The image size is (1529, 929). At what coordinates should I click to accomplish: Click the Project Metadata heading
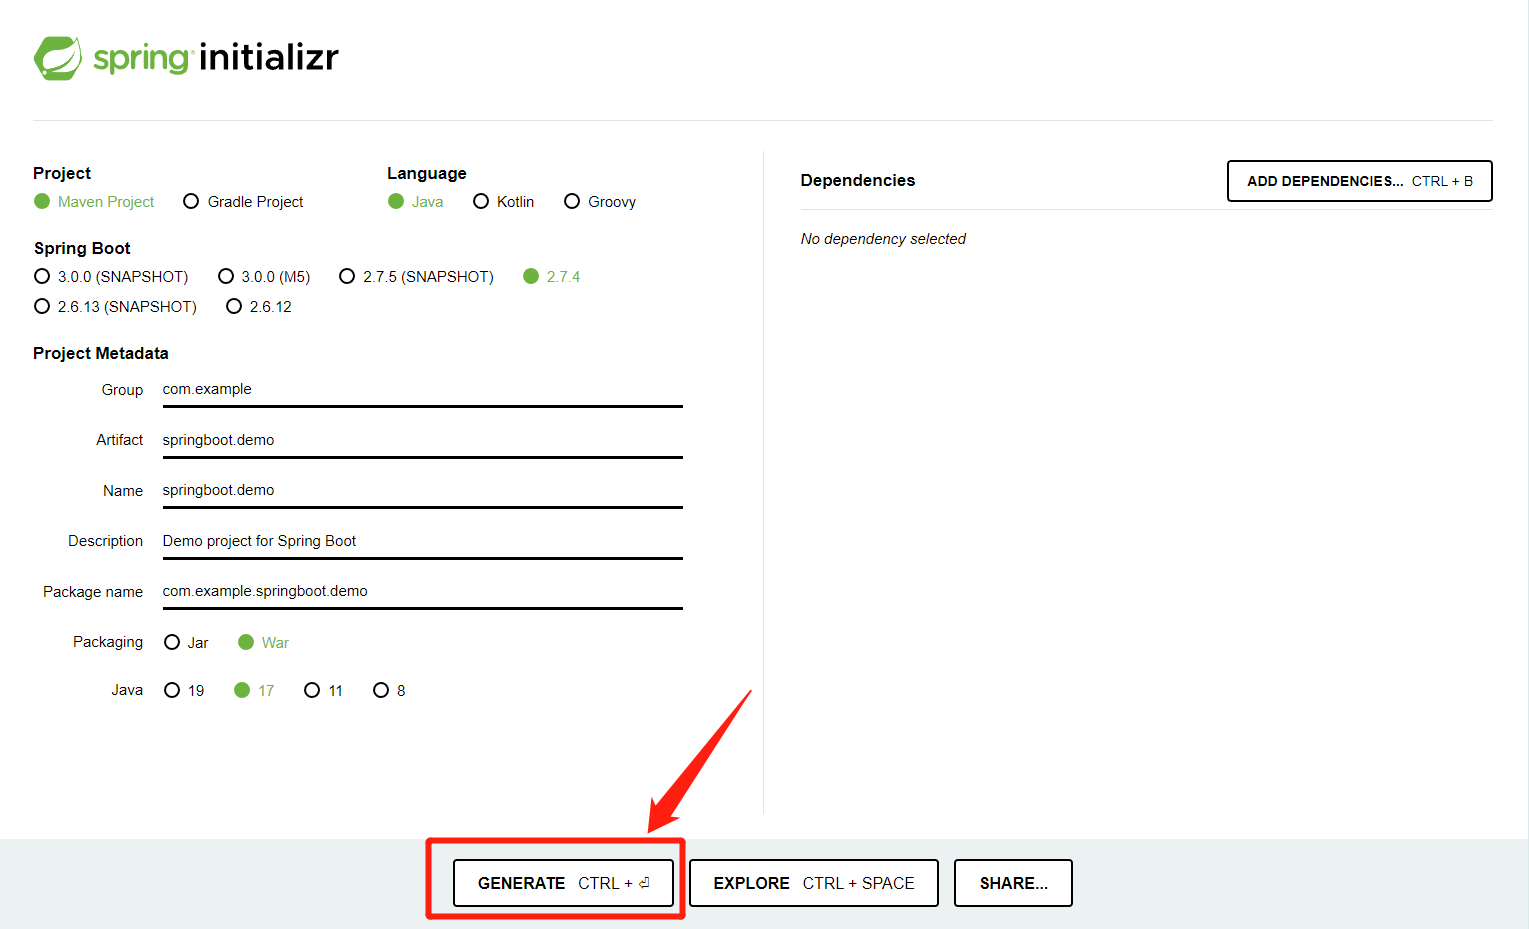[x=101, y=353]
